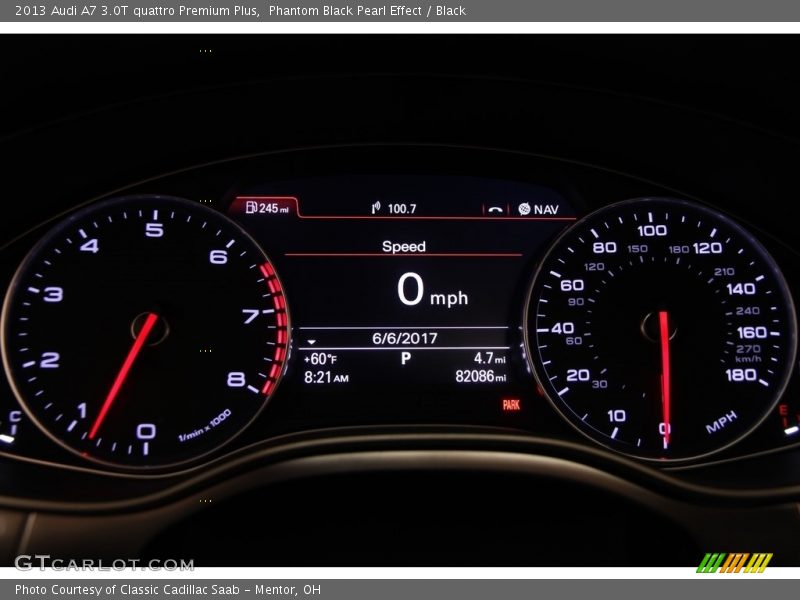
Task: Select the 82086 mi odometer reading
Action: click(x=480, y=377)
